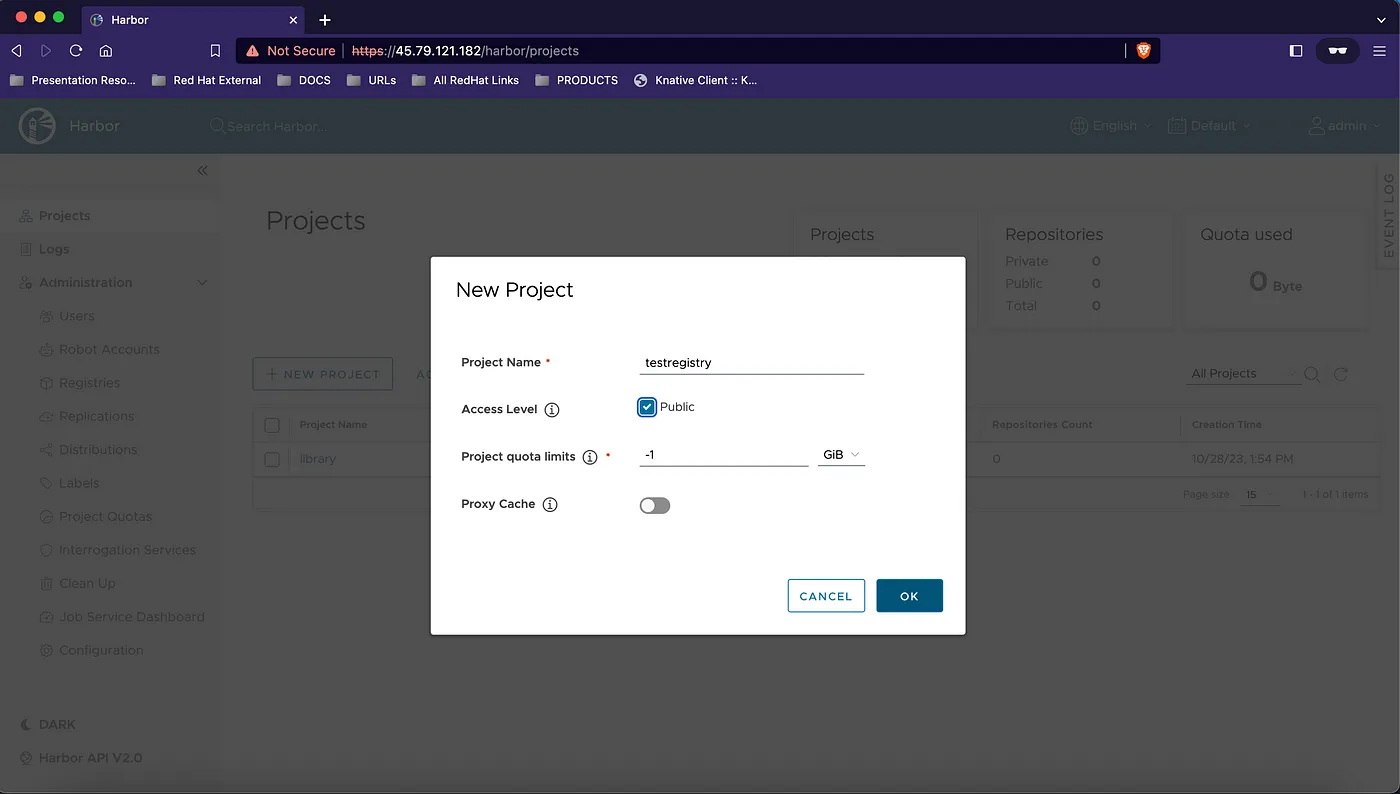The height and width of the screenshot is (794, 1400).
Task: Open the All Projects filter dropdown
Action: click(1243, 374)
